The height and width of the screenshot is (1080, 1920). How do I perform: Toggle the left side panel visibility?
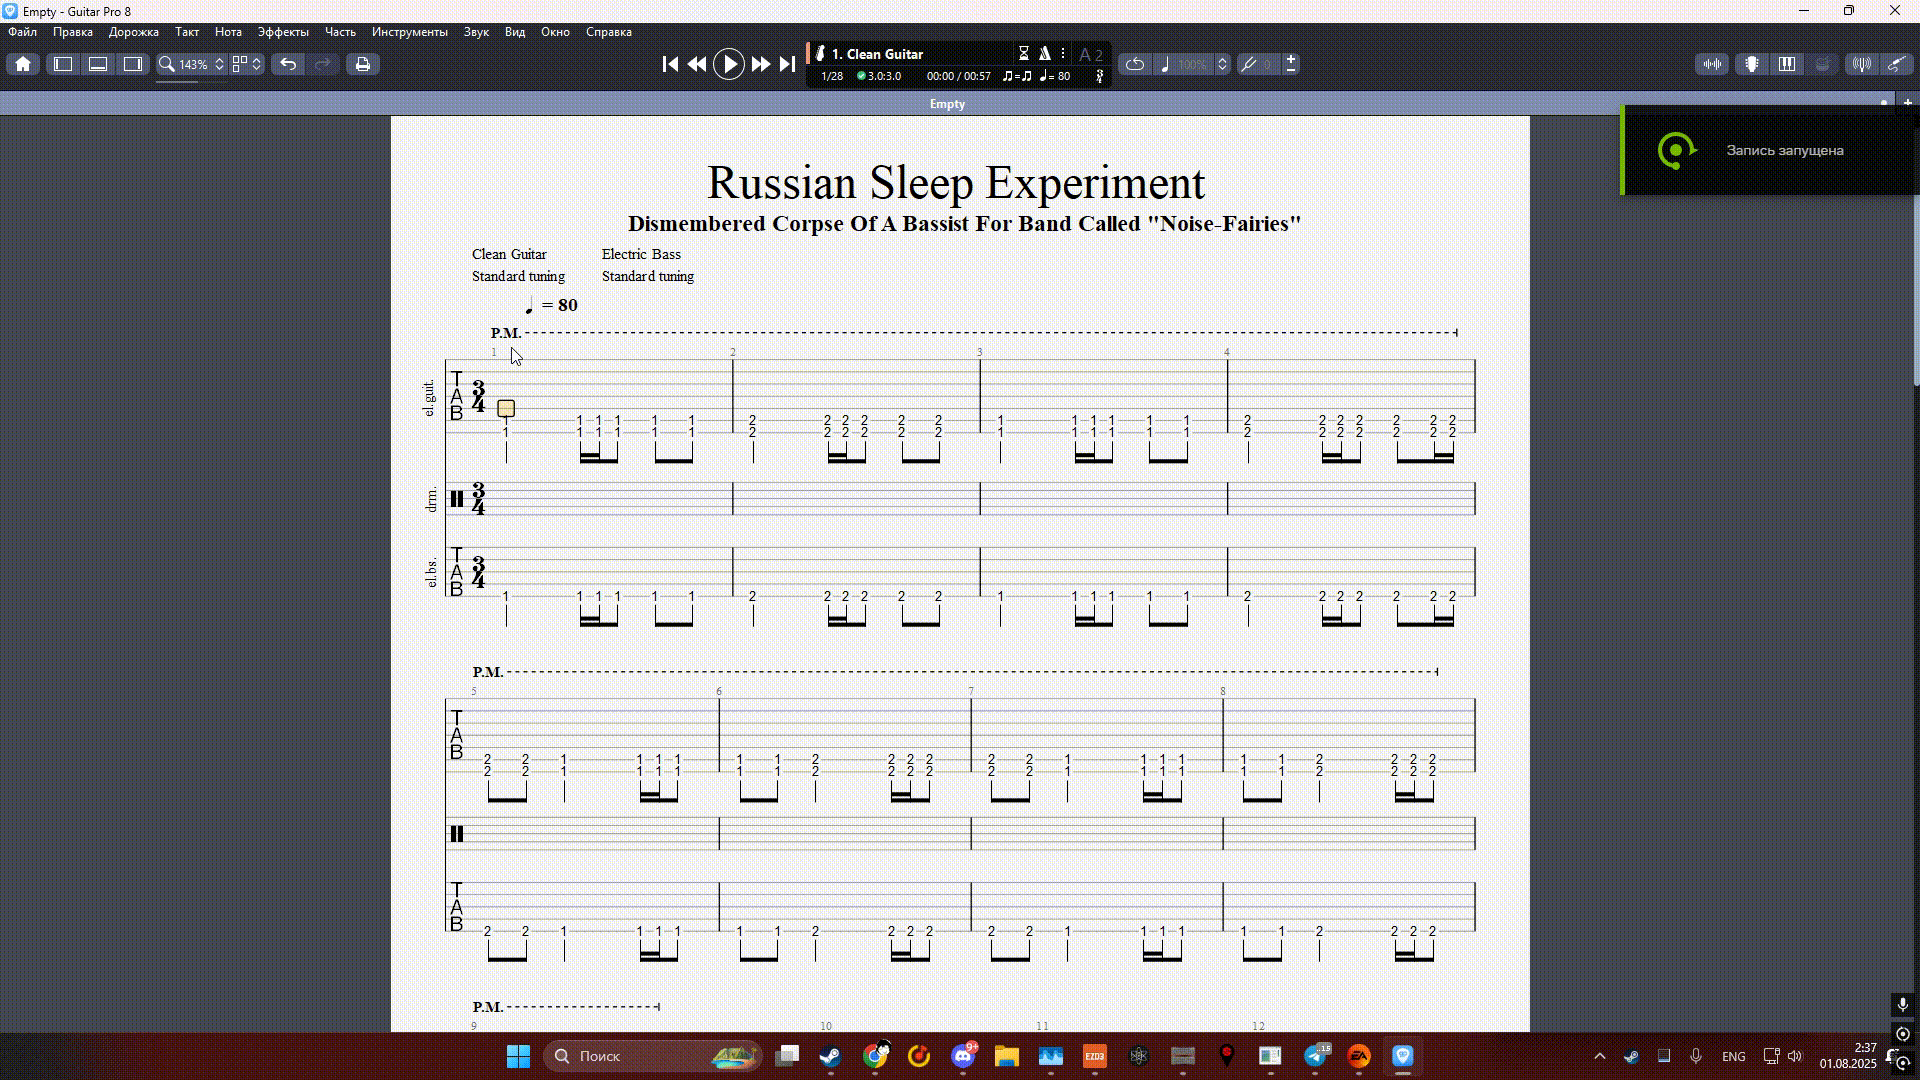63,64
